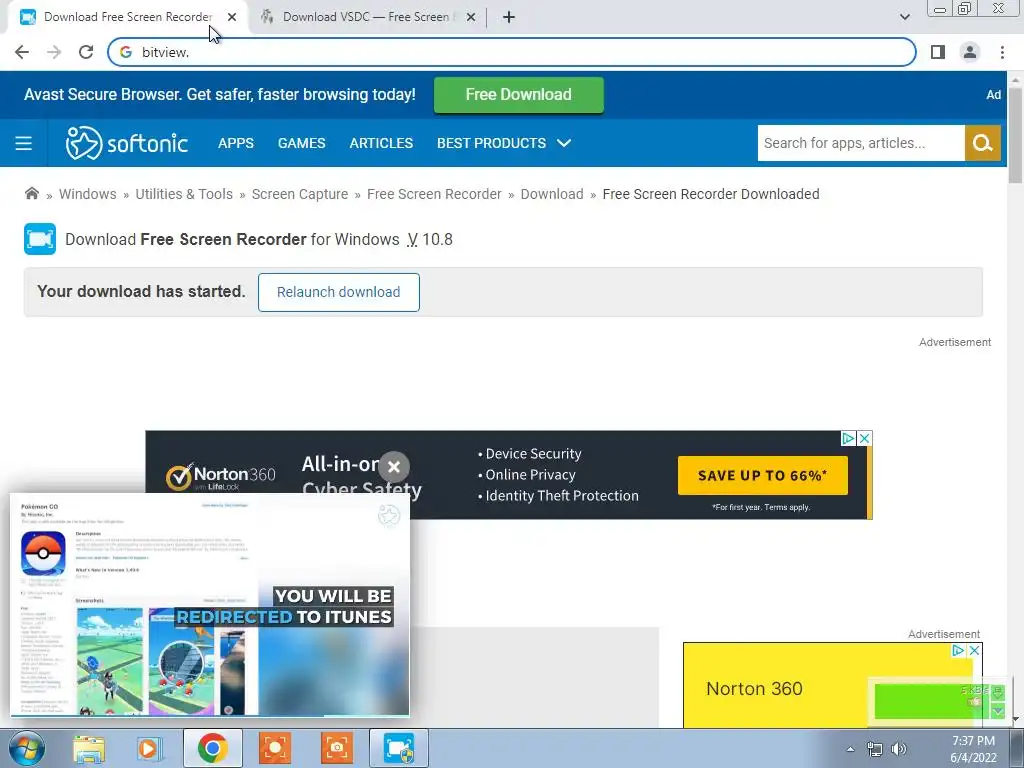The height and width of the screenshot is (768, 1024).
Task: Click the Chrome taskbar icon
Action: pos(212,748)
